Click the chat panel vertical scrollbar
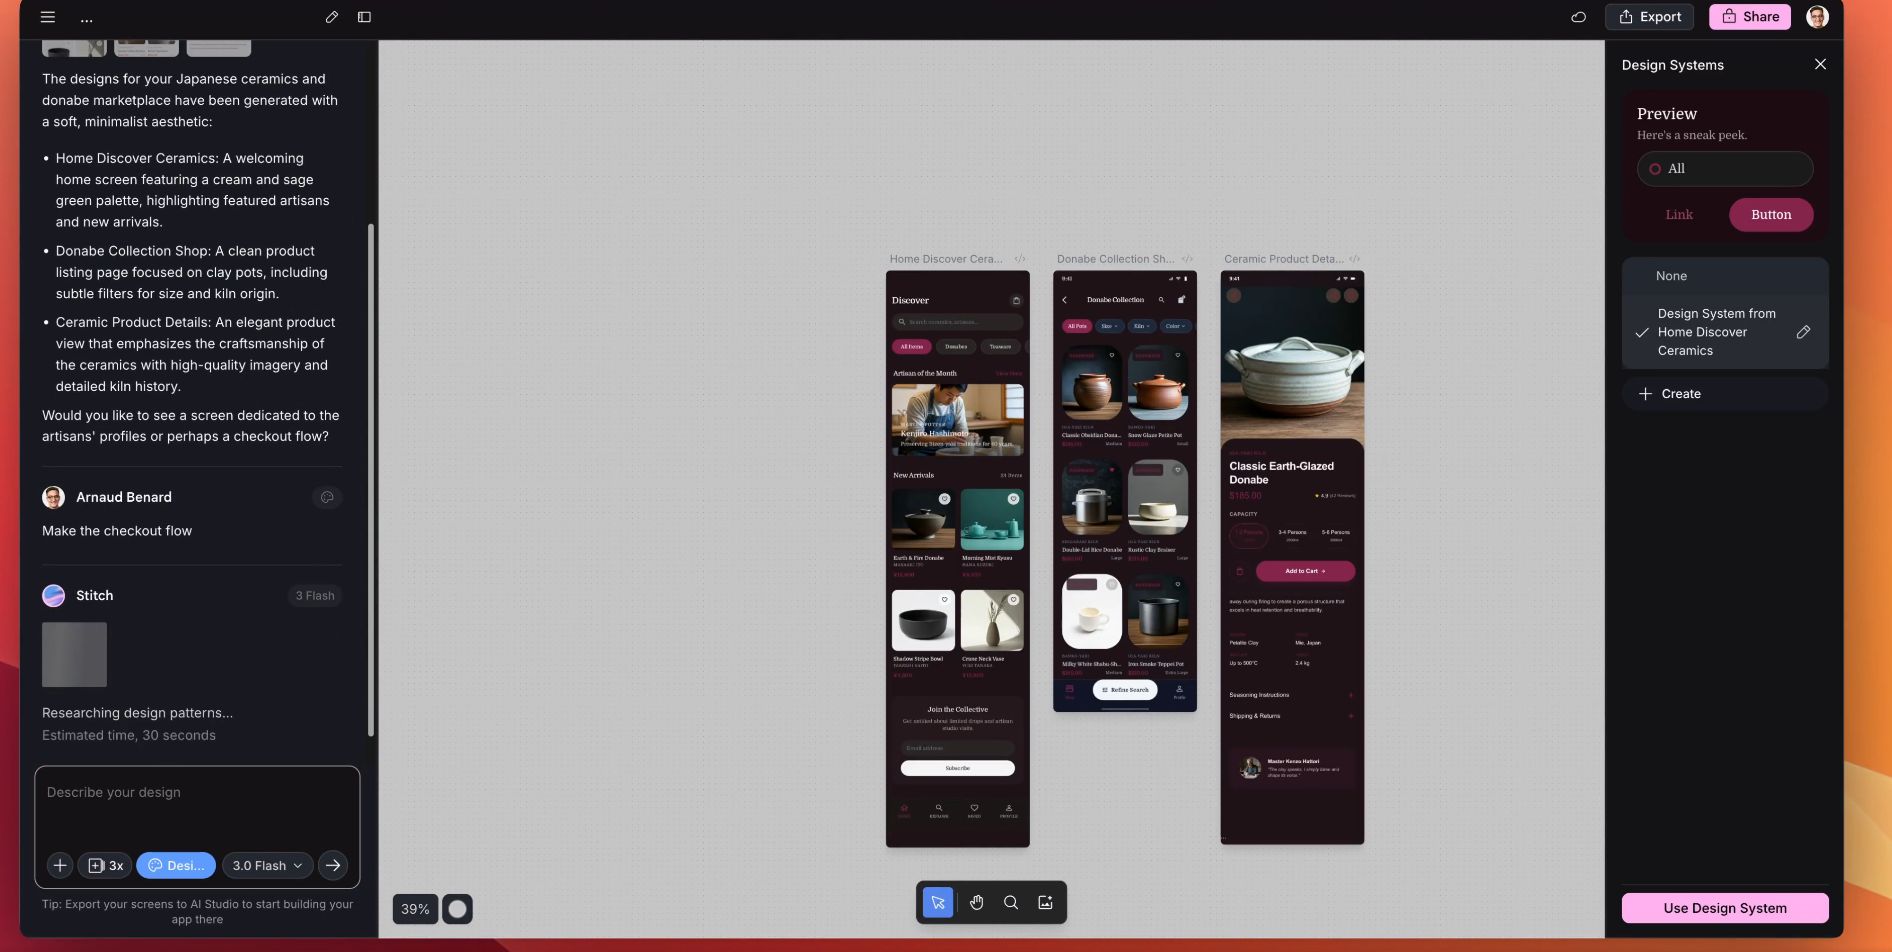This screenshot has height=952, width=1892. 371,480
